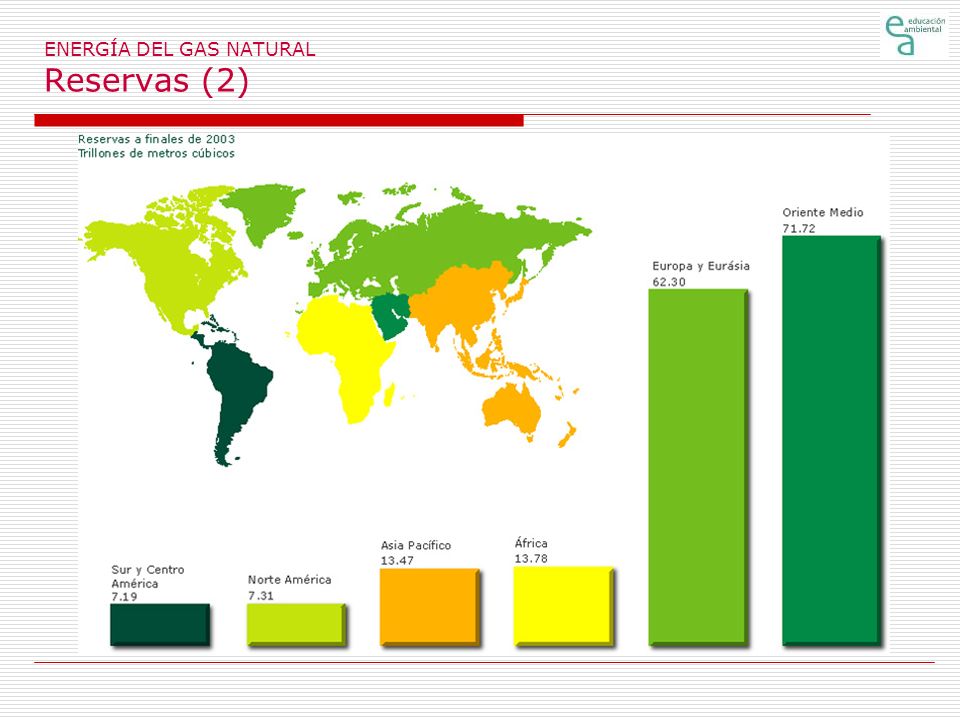Click the value 71.72
The image size is (960, 720).
click(799, 228)
